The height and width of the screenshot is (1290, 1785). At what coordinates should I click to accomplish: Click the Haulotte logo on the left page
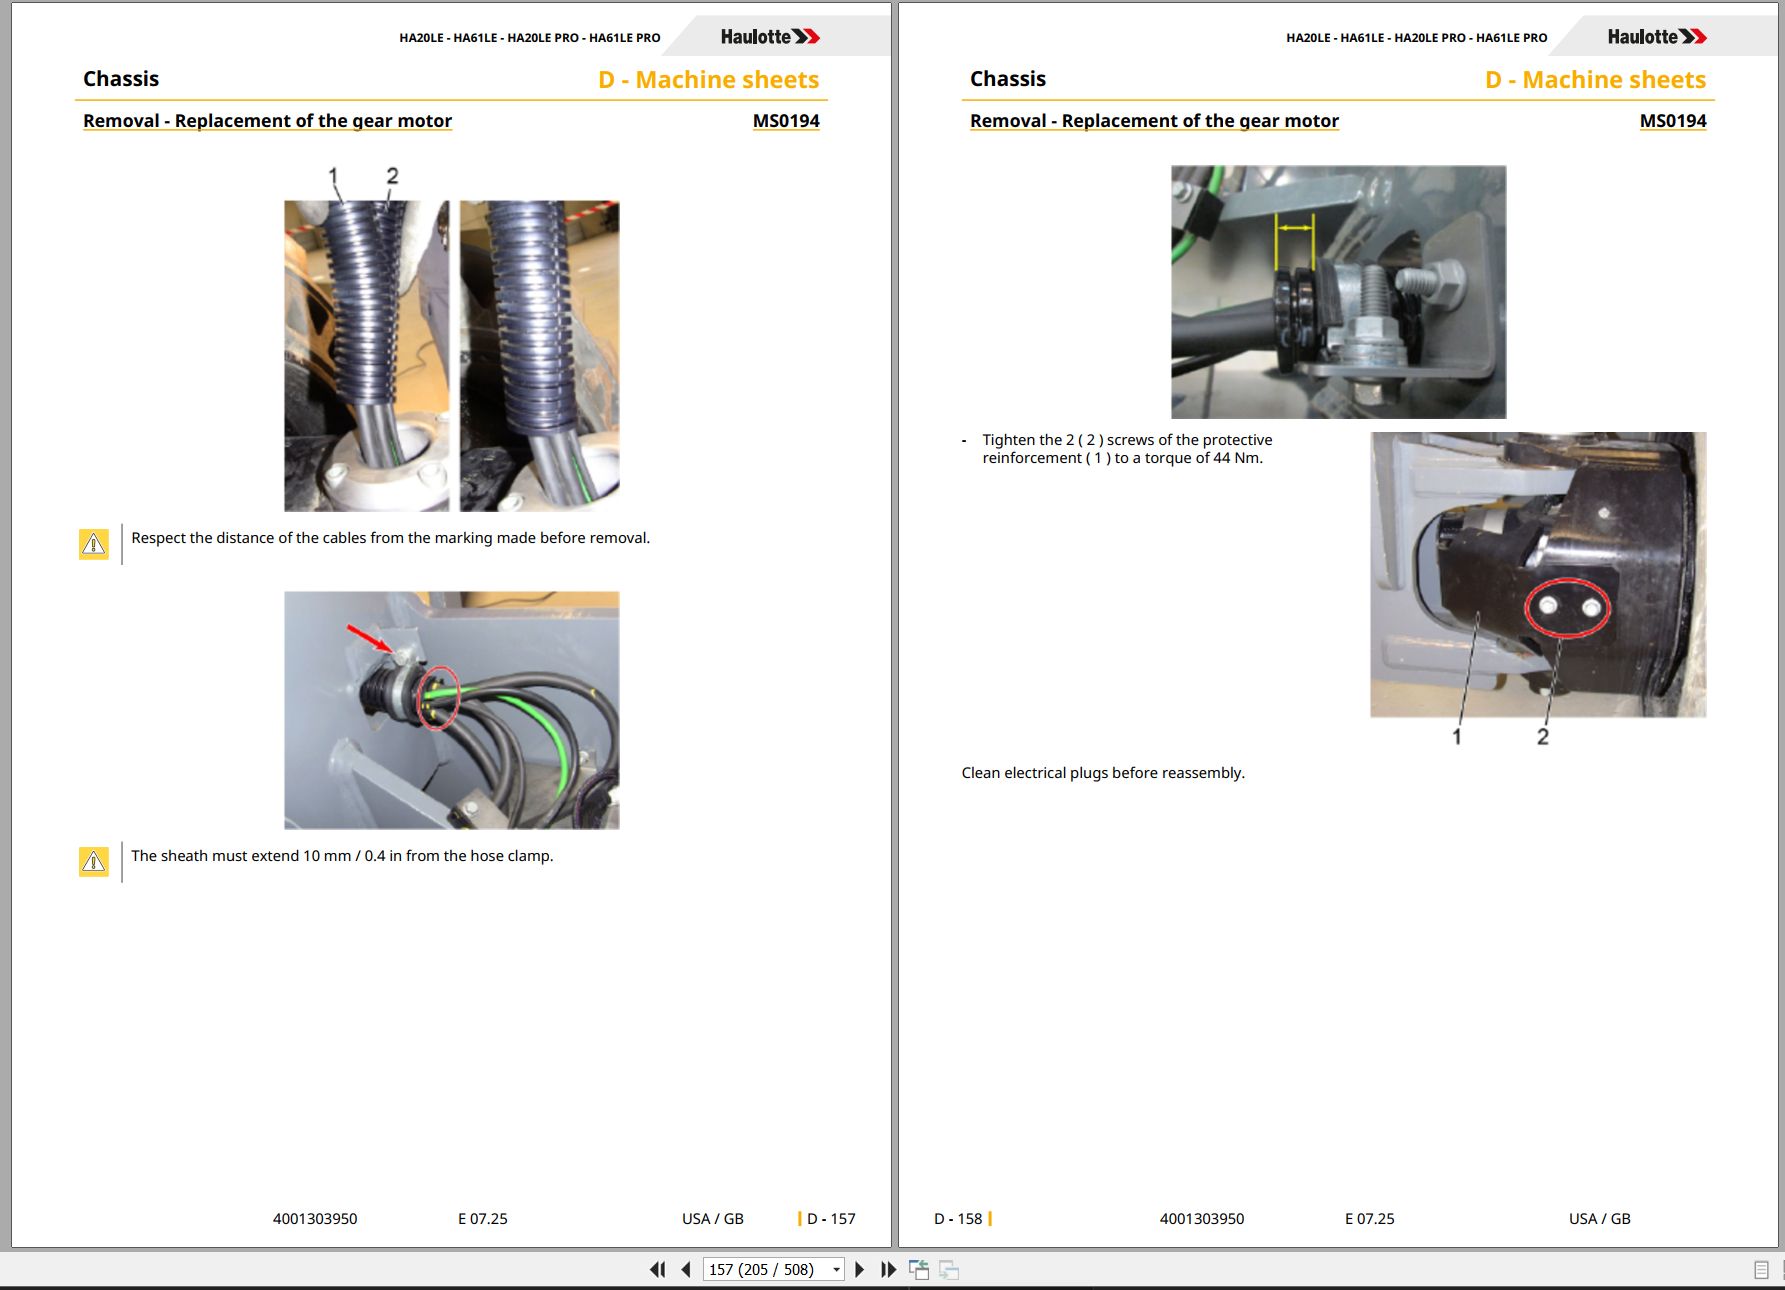(770, 37)
